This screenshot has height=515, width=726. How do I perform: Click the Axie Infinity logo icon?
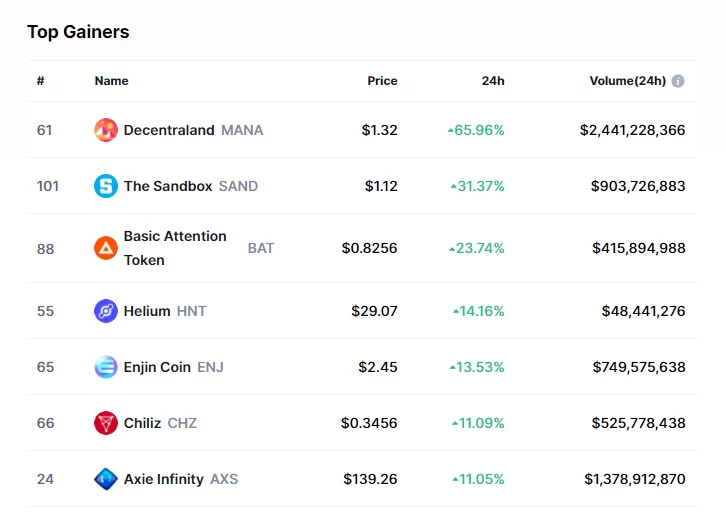[x=106, y=479]
